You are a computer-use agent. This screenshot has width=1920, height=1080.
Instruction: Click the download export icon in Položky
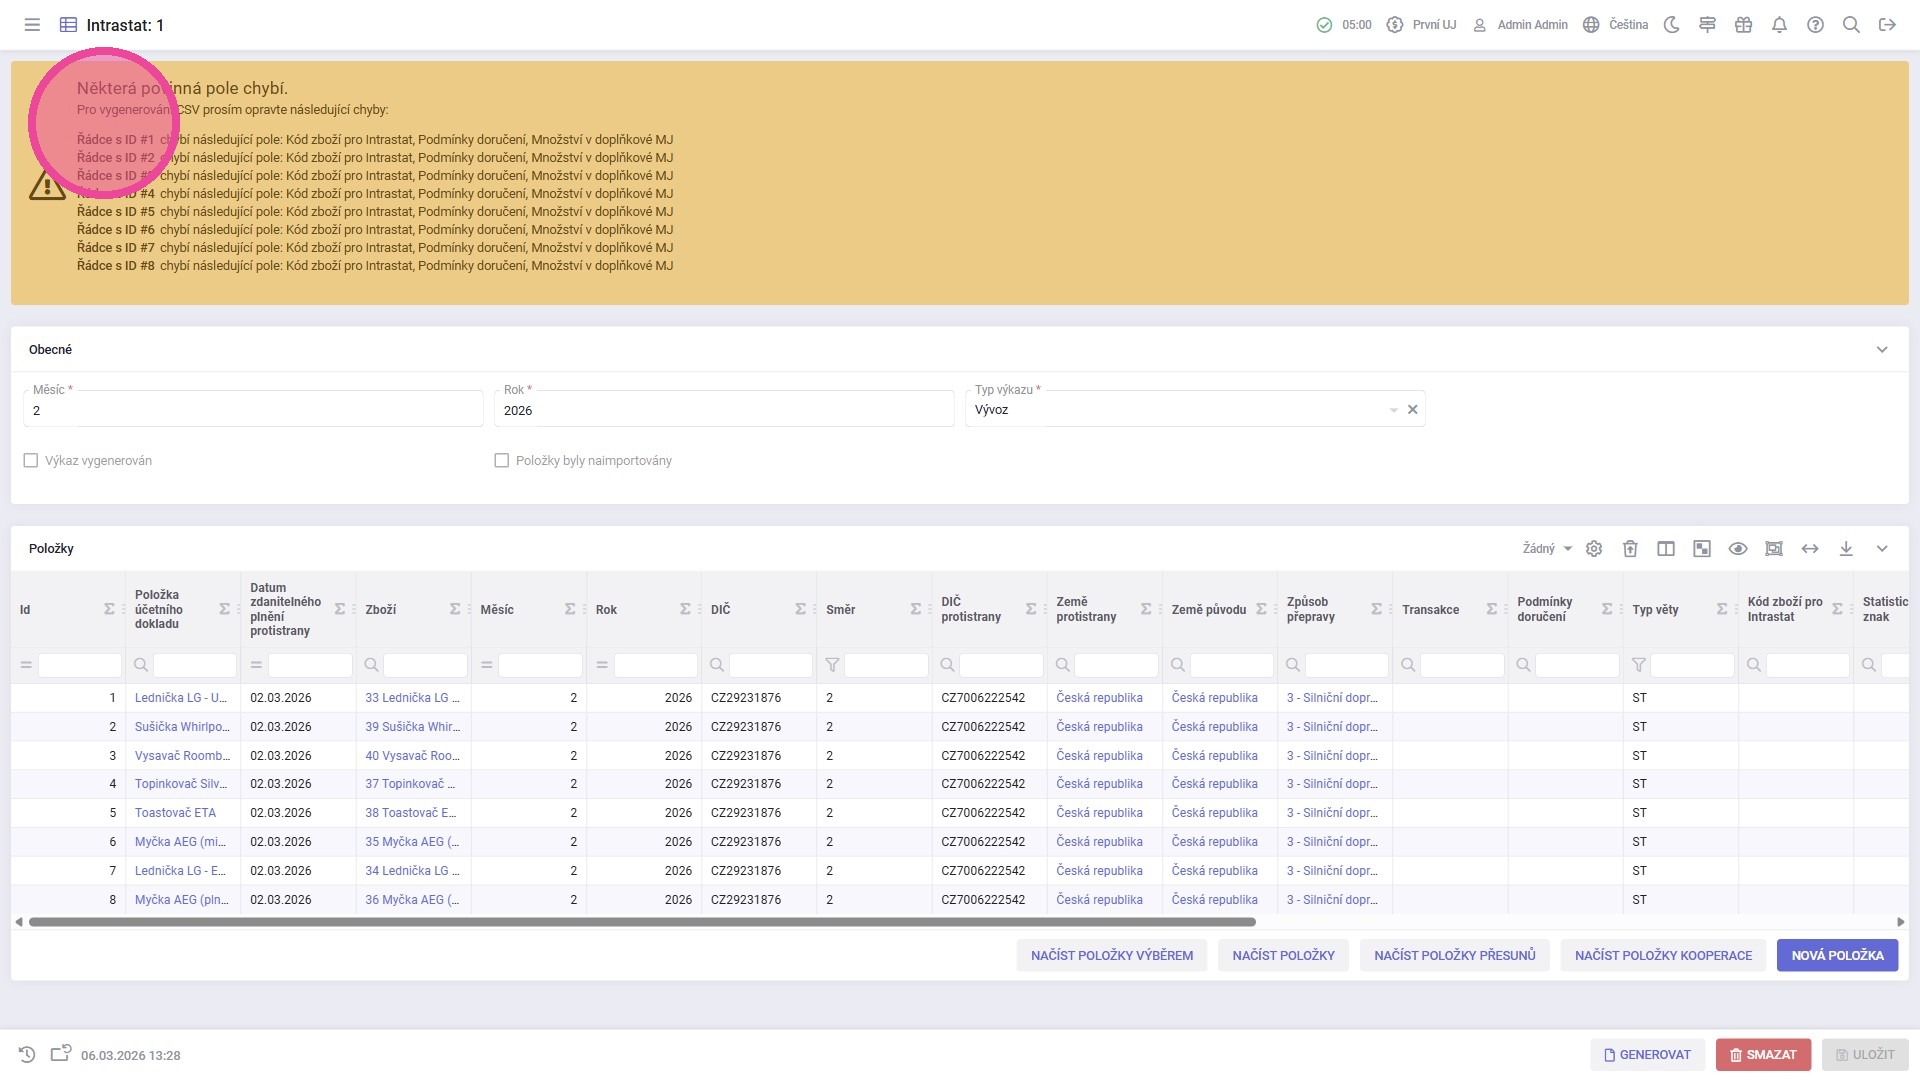(x=1846, y=549)
